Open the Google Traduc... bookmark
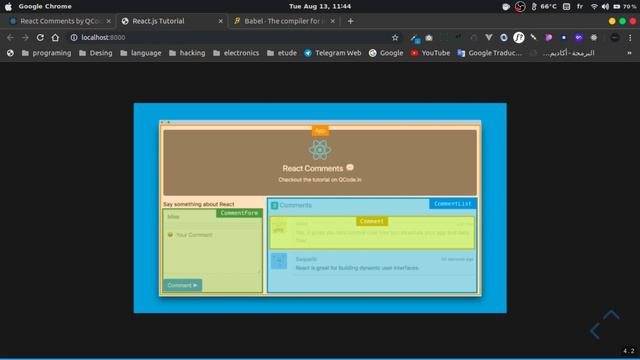This screenshot has height=360, width=640. 489,53
